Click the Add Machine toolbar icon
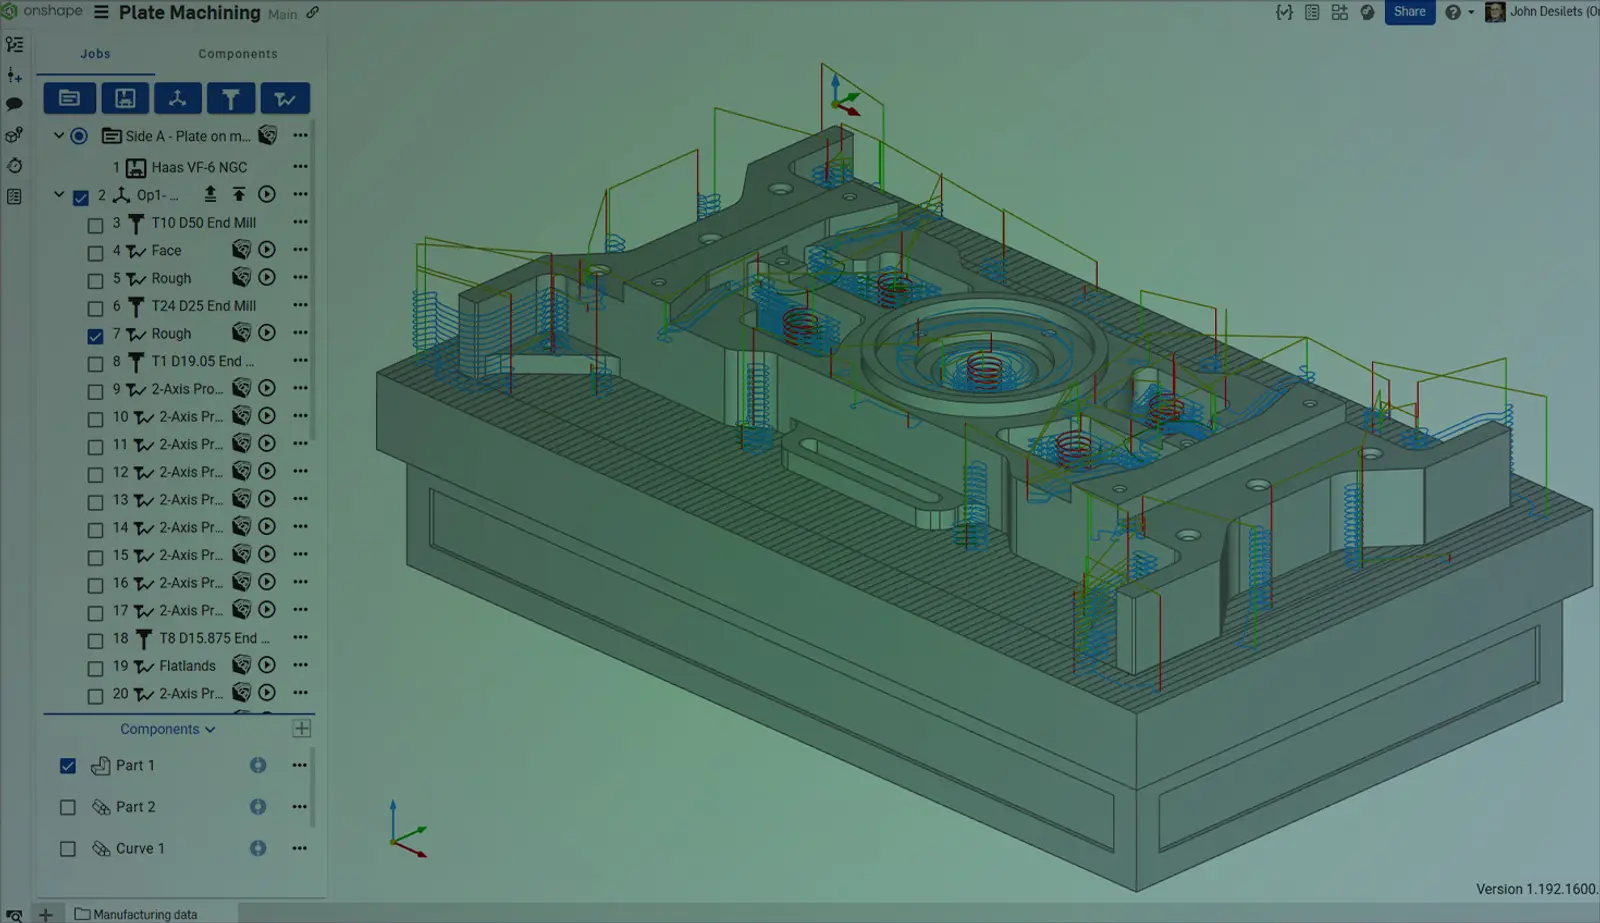Image resolution: width=1600 pixels, height=923 pixels. (124, 98)
